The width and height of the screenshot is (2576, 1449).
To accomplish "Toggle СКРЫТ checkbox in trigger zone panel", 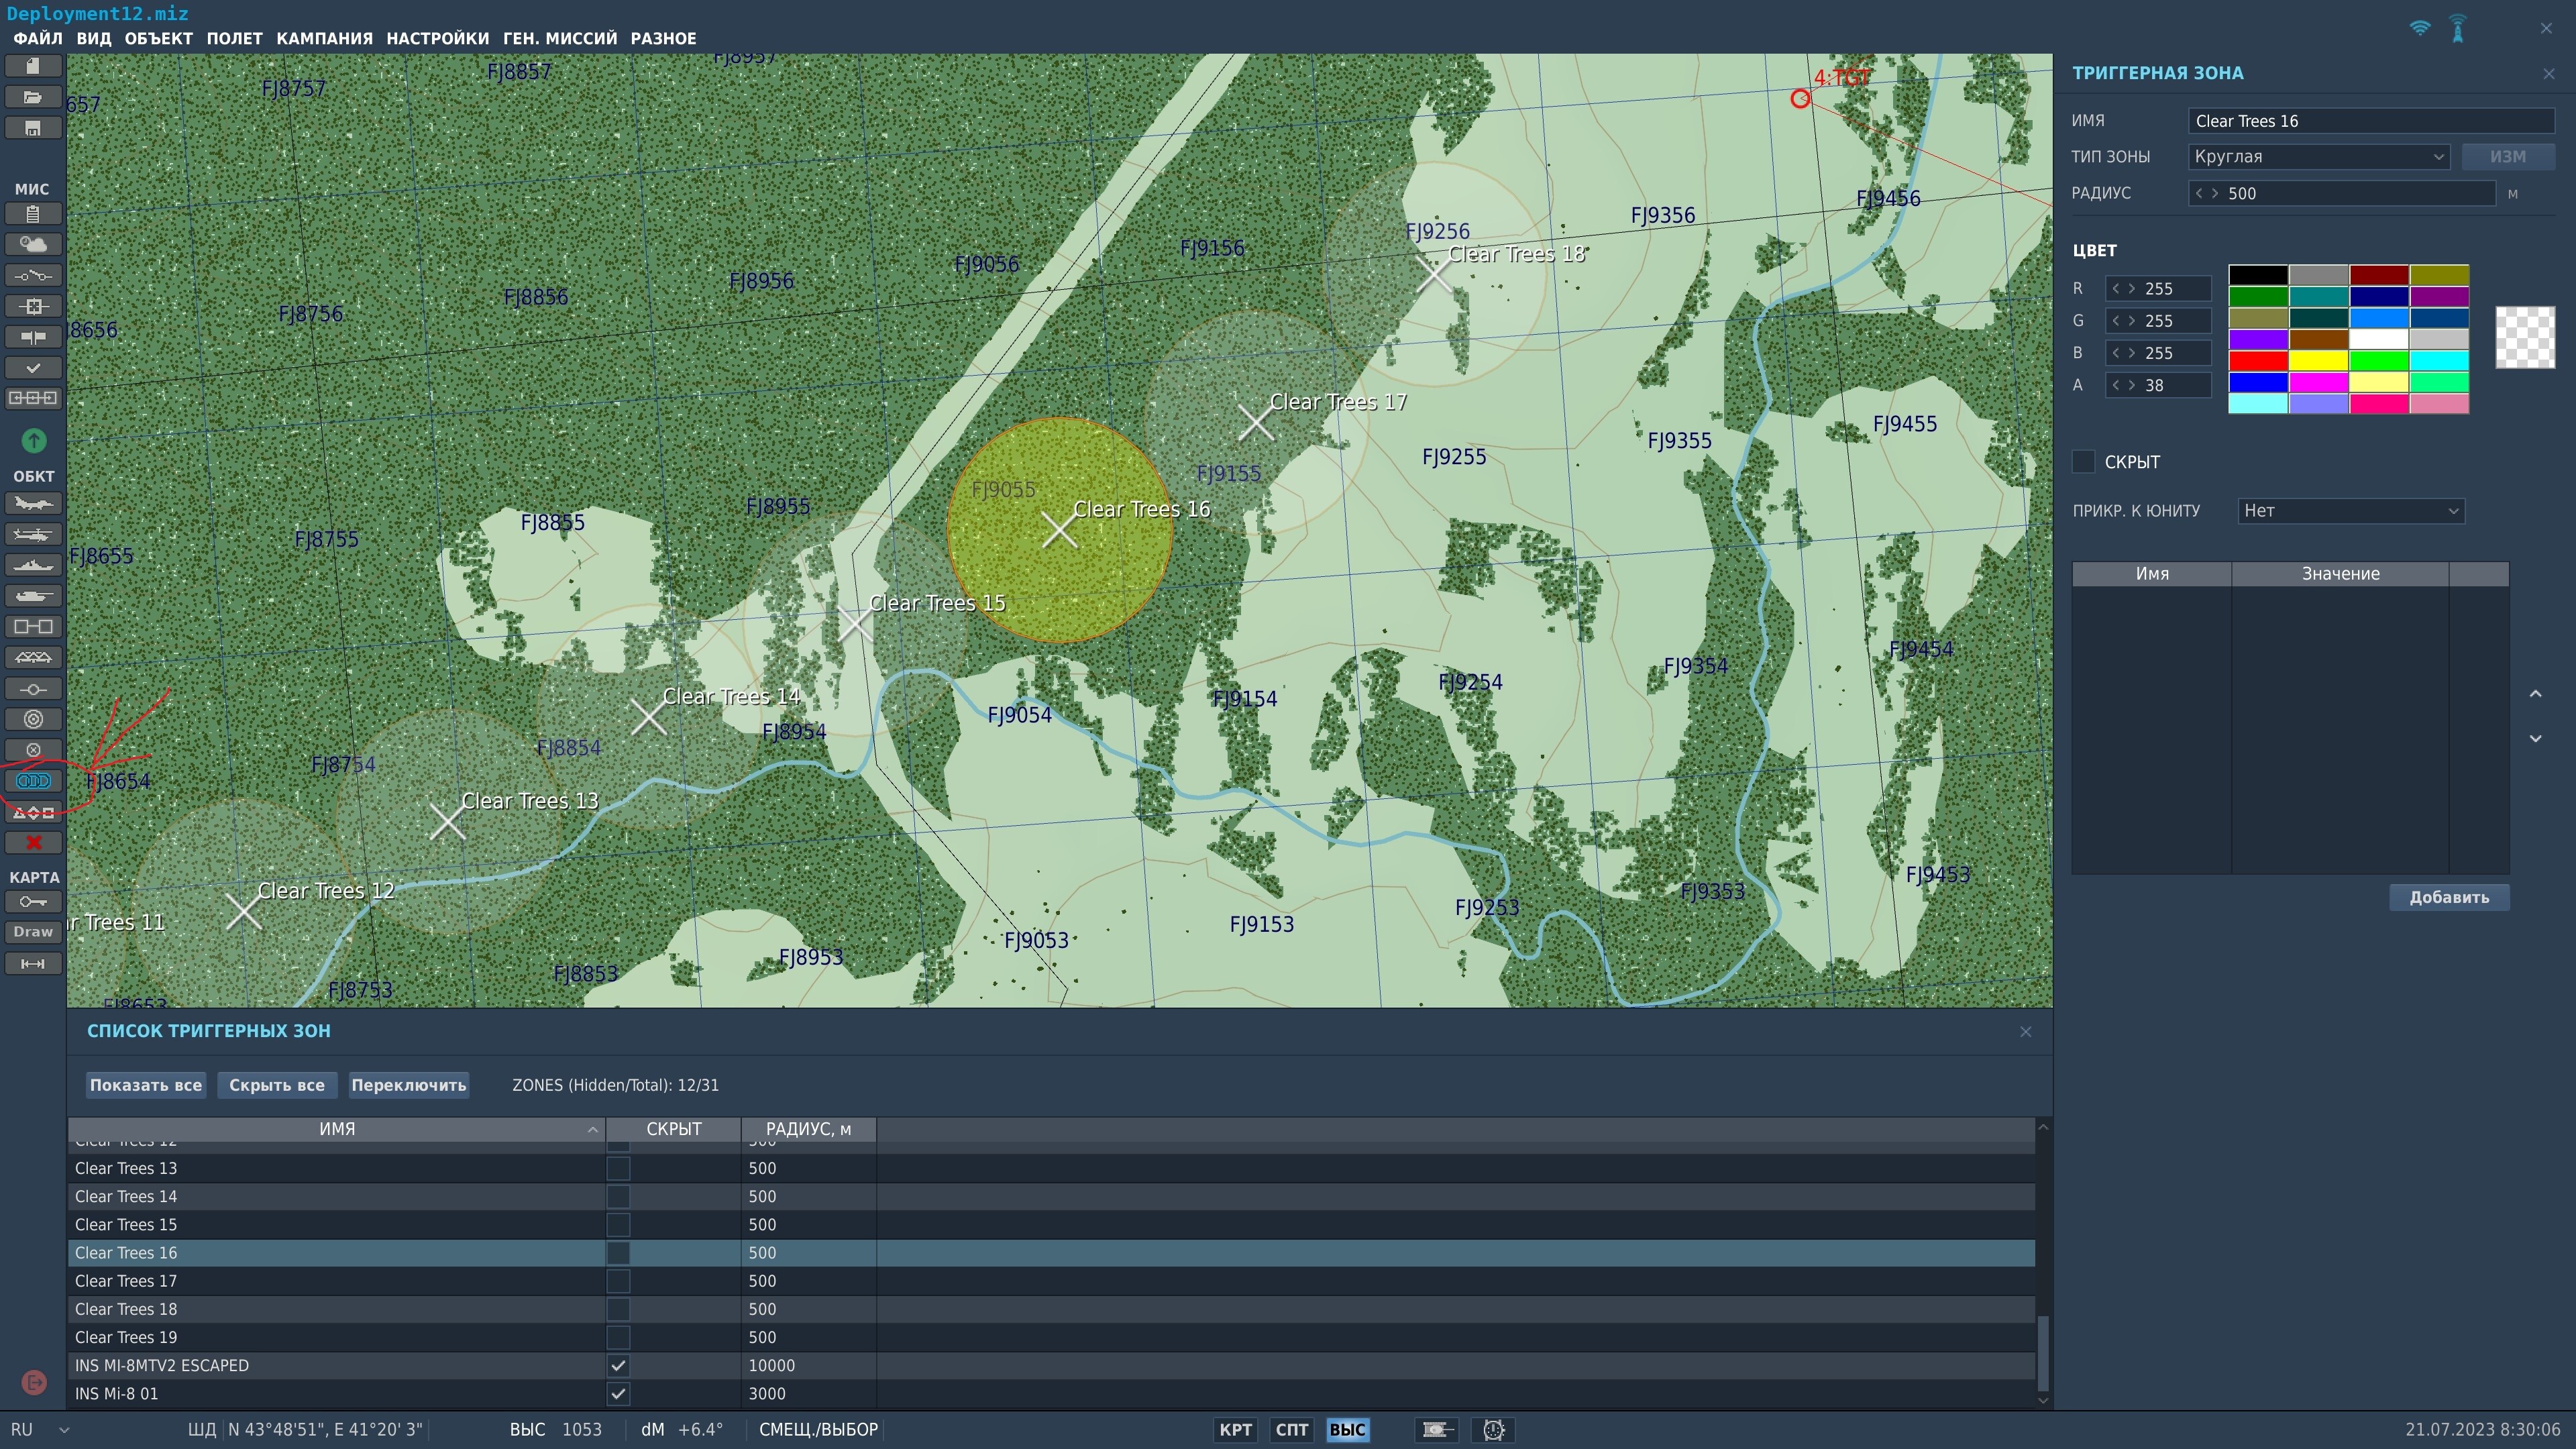I will [x=2083, y=461].
